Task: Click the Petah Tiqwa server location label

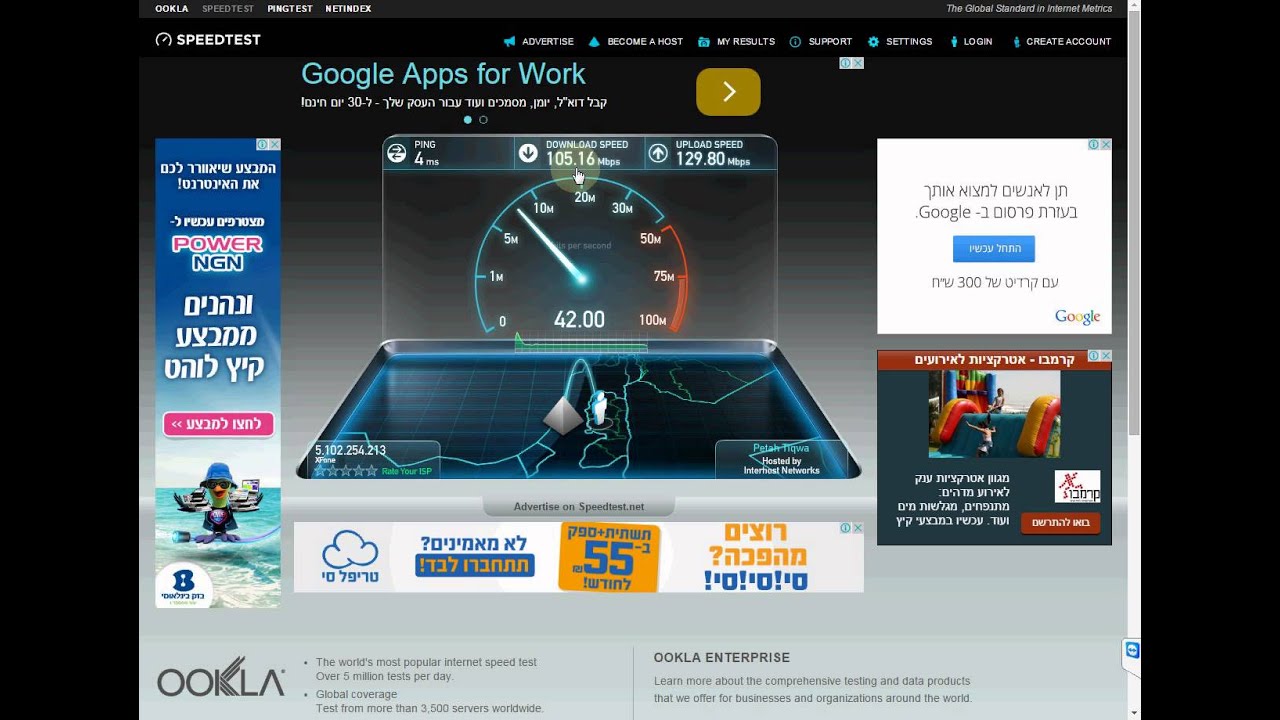Action: [781, 449]
